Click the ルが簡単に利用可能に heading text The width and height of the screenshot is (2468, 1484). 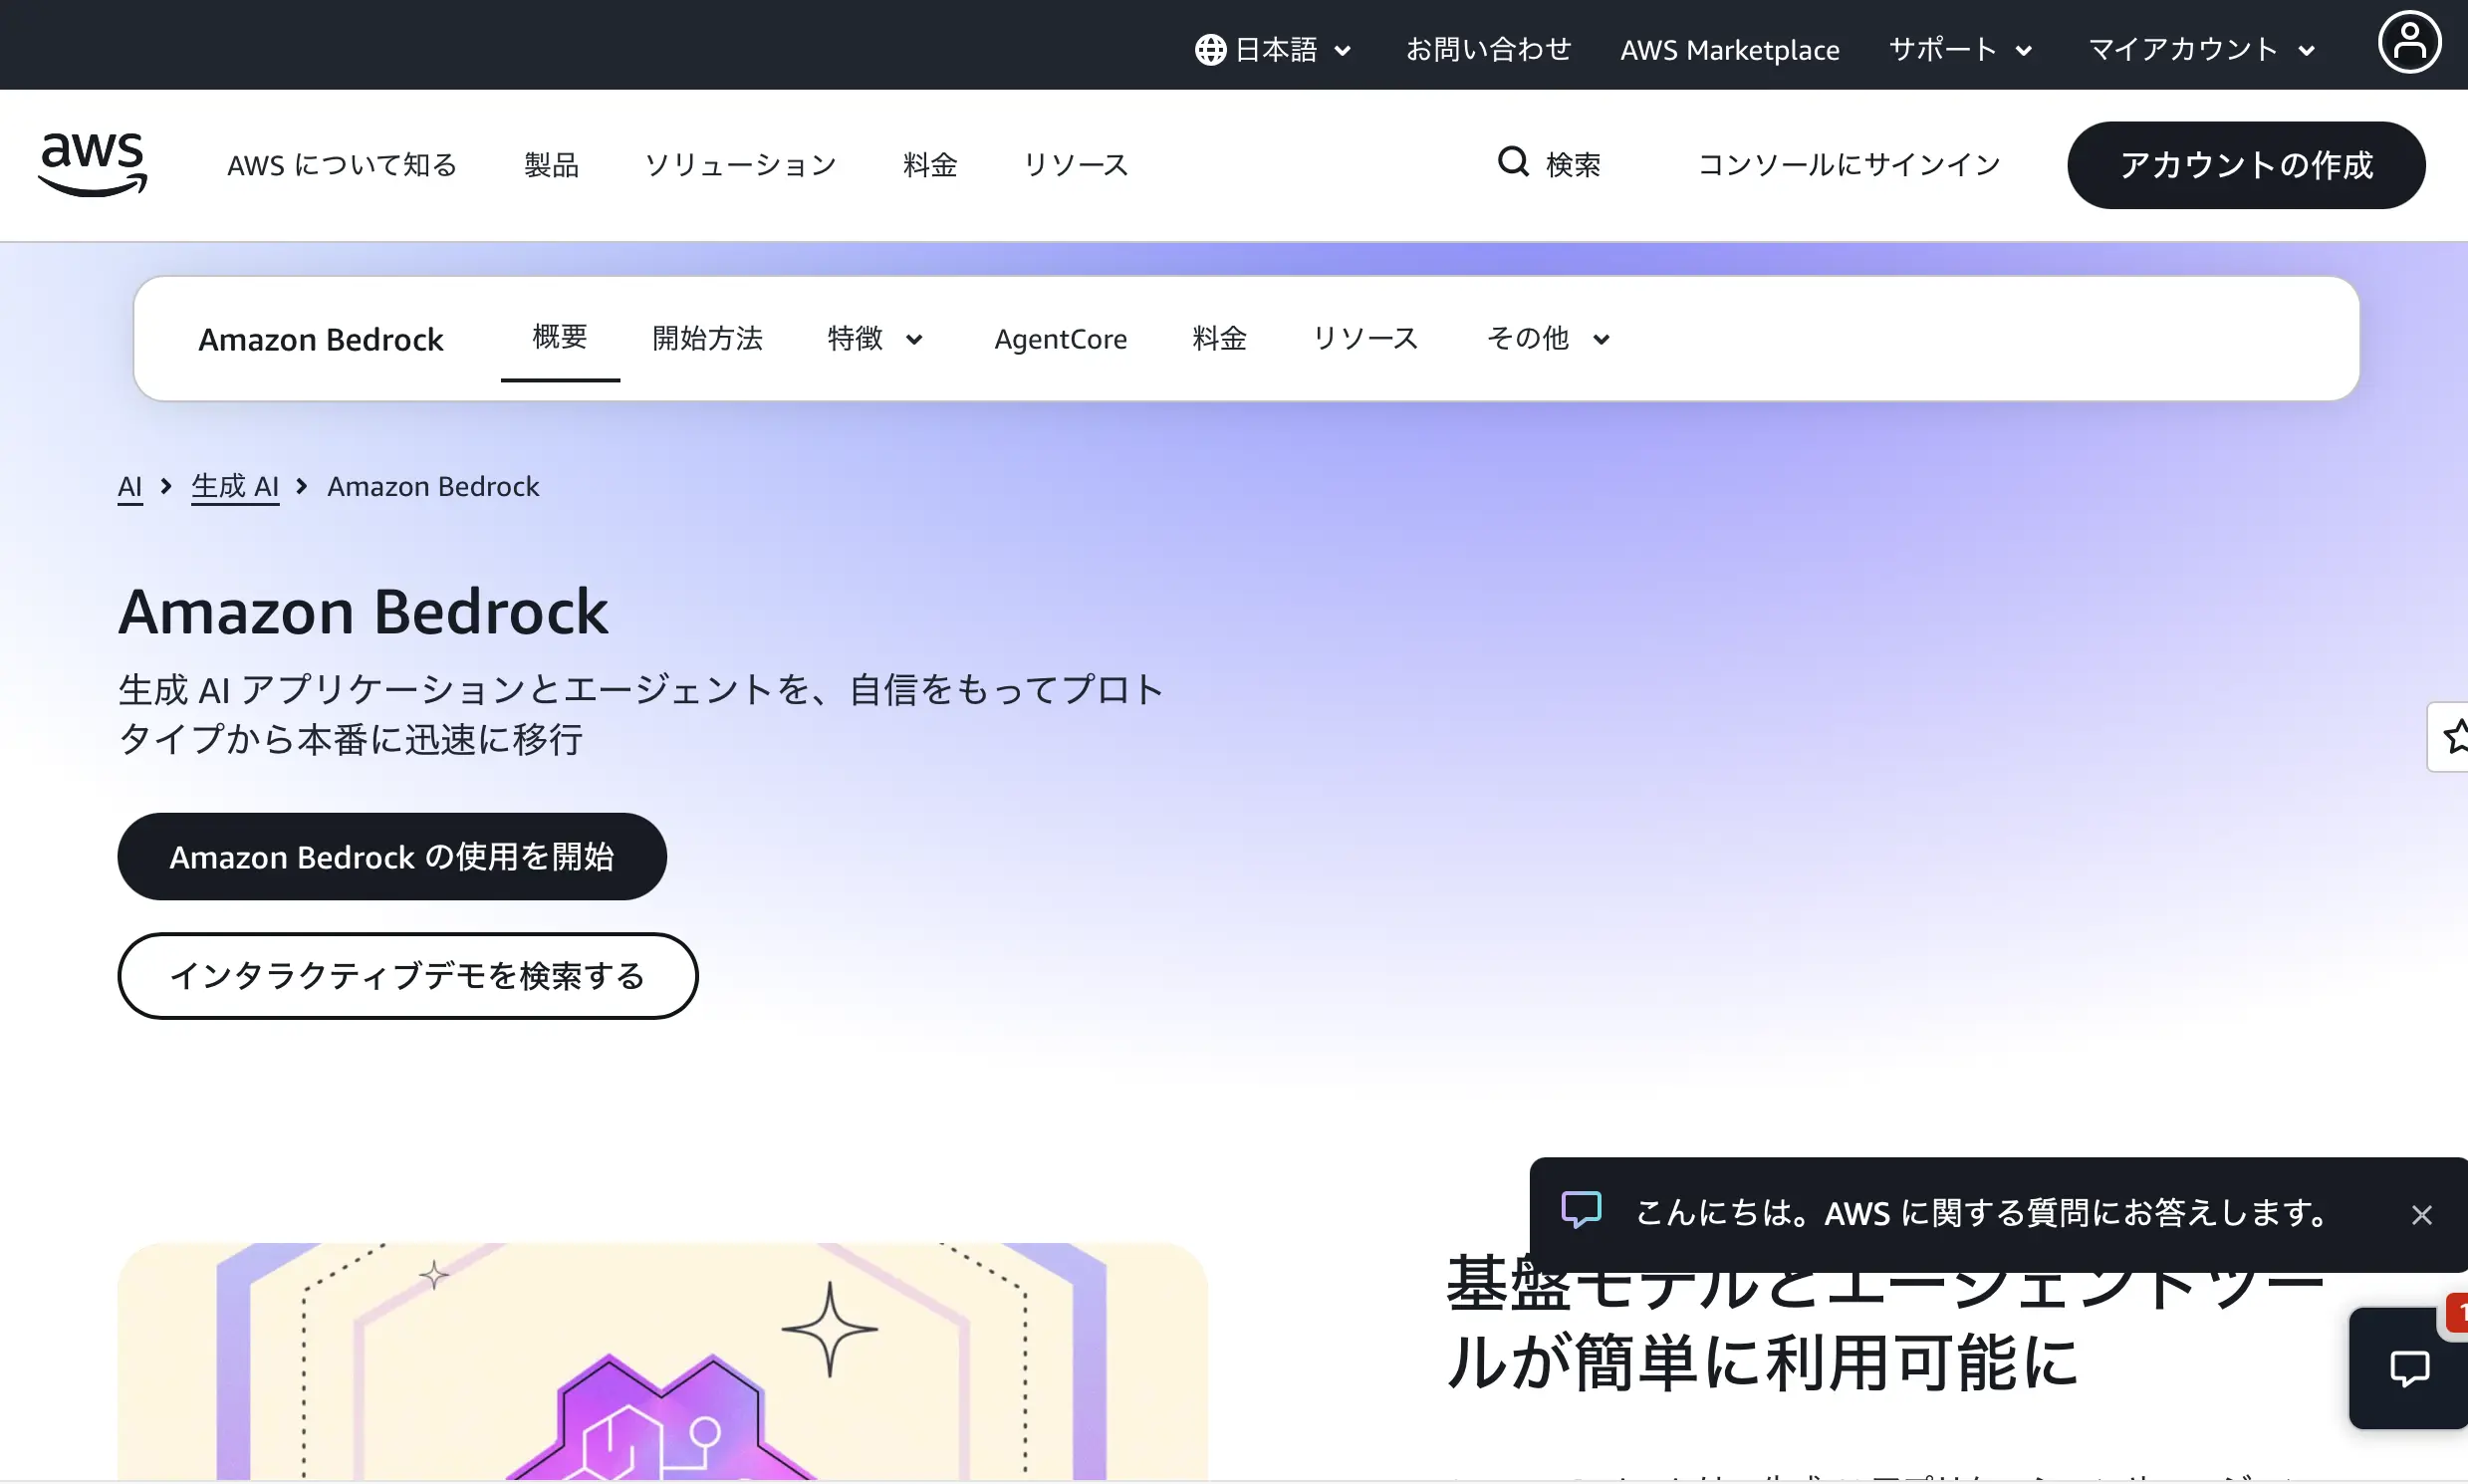coord(1762,1364)
